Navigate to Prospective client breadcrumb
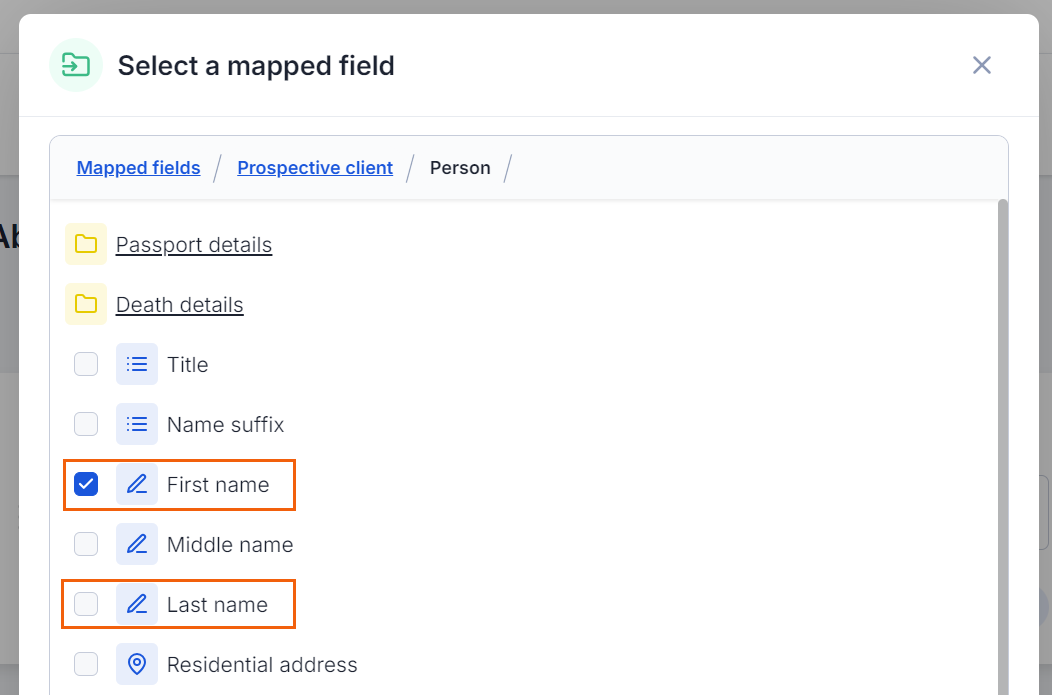 [315, 168]
